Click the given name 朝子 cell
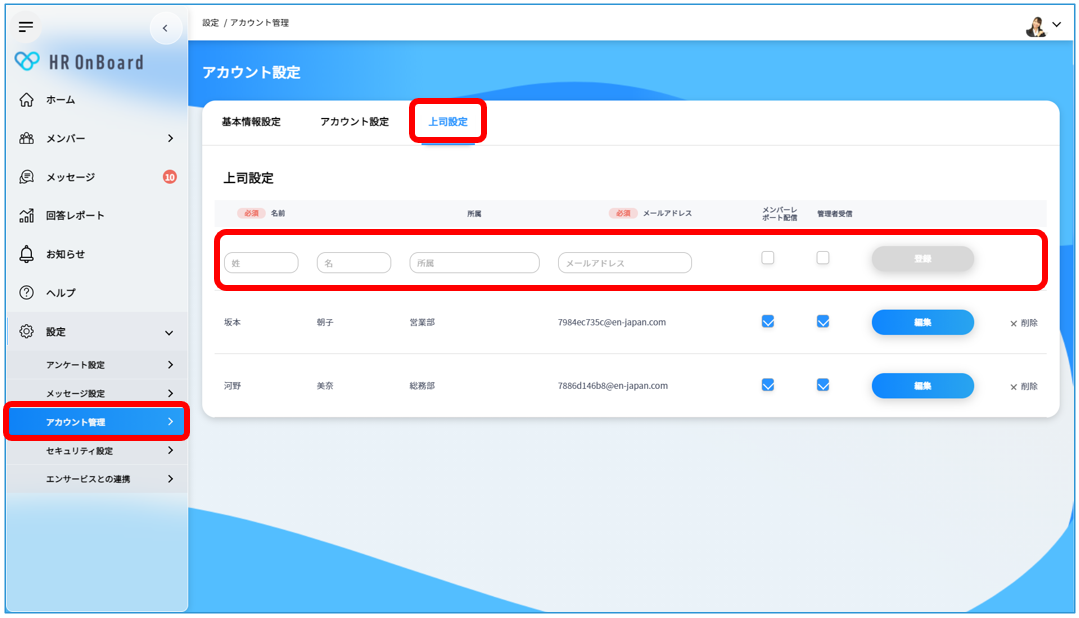1079x618 pixels. [x=325, y=322]
